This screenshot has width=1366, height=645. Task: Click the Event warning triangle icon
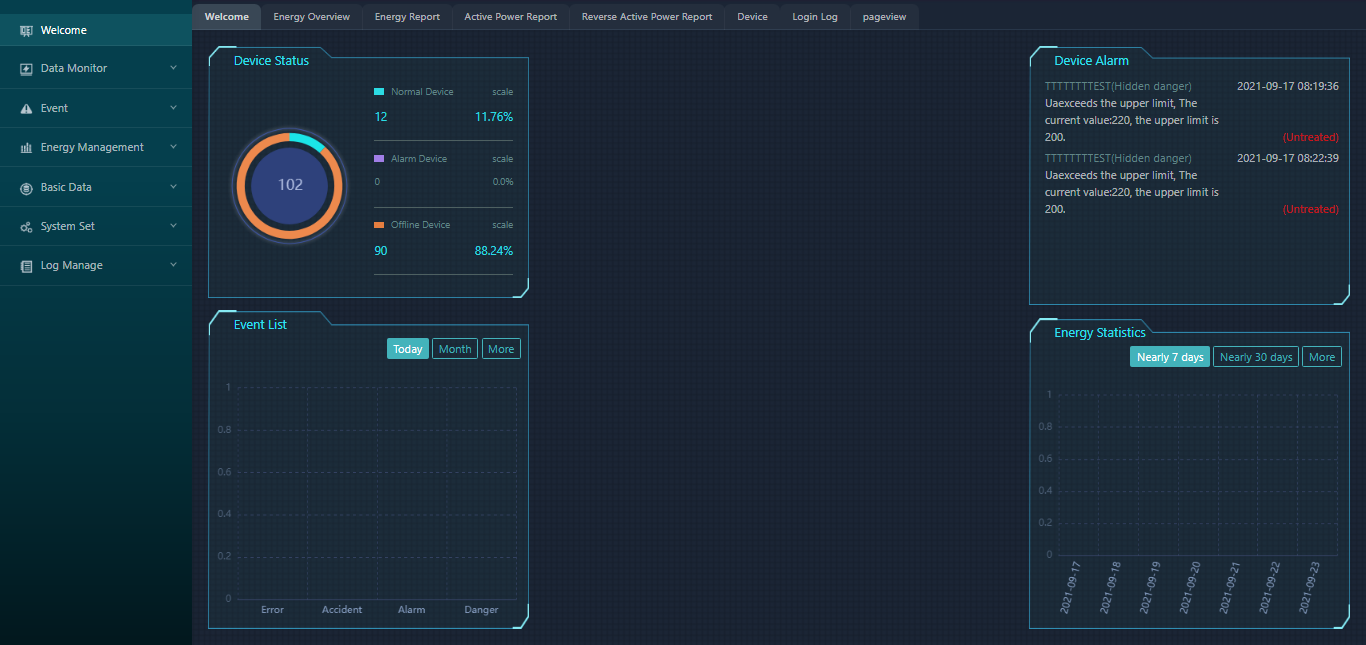click(x=26, y=108)
